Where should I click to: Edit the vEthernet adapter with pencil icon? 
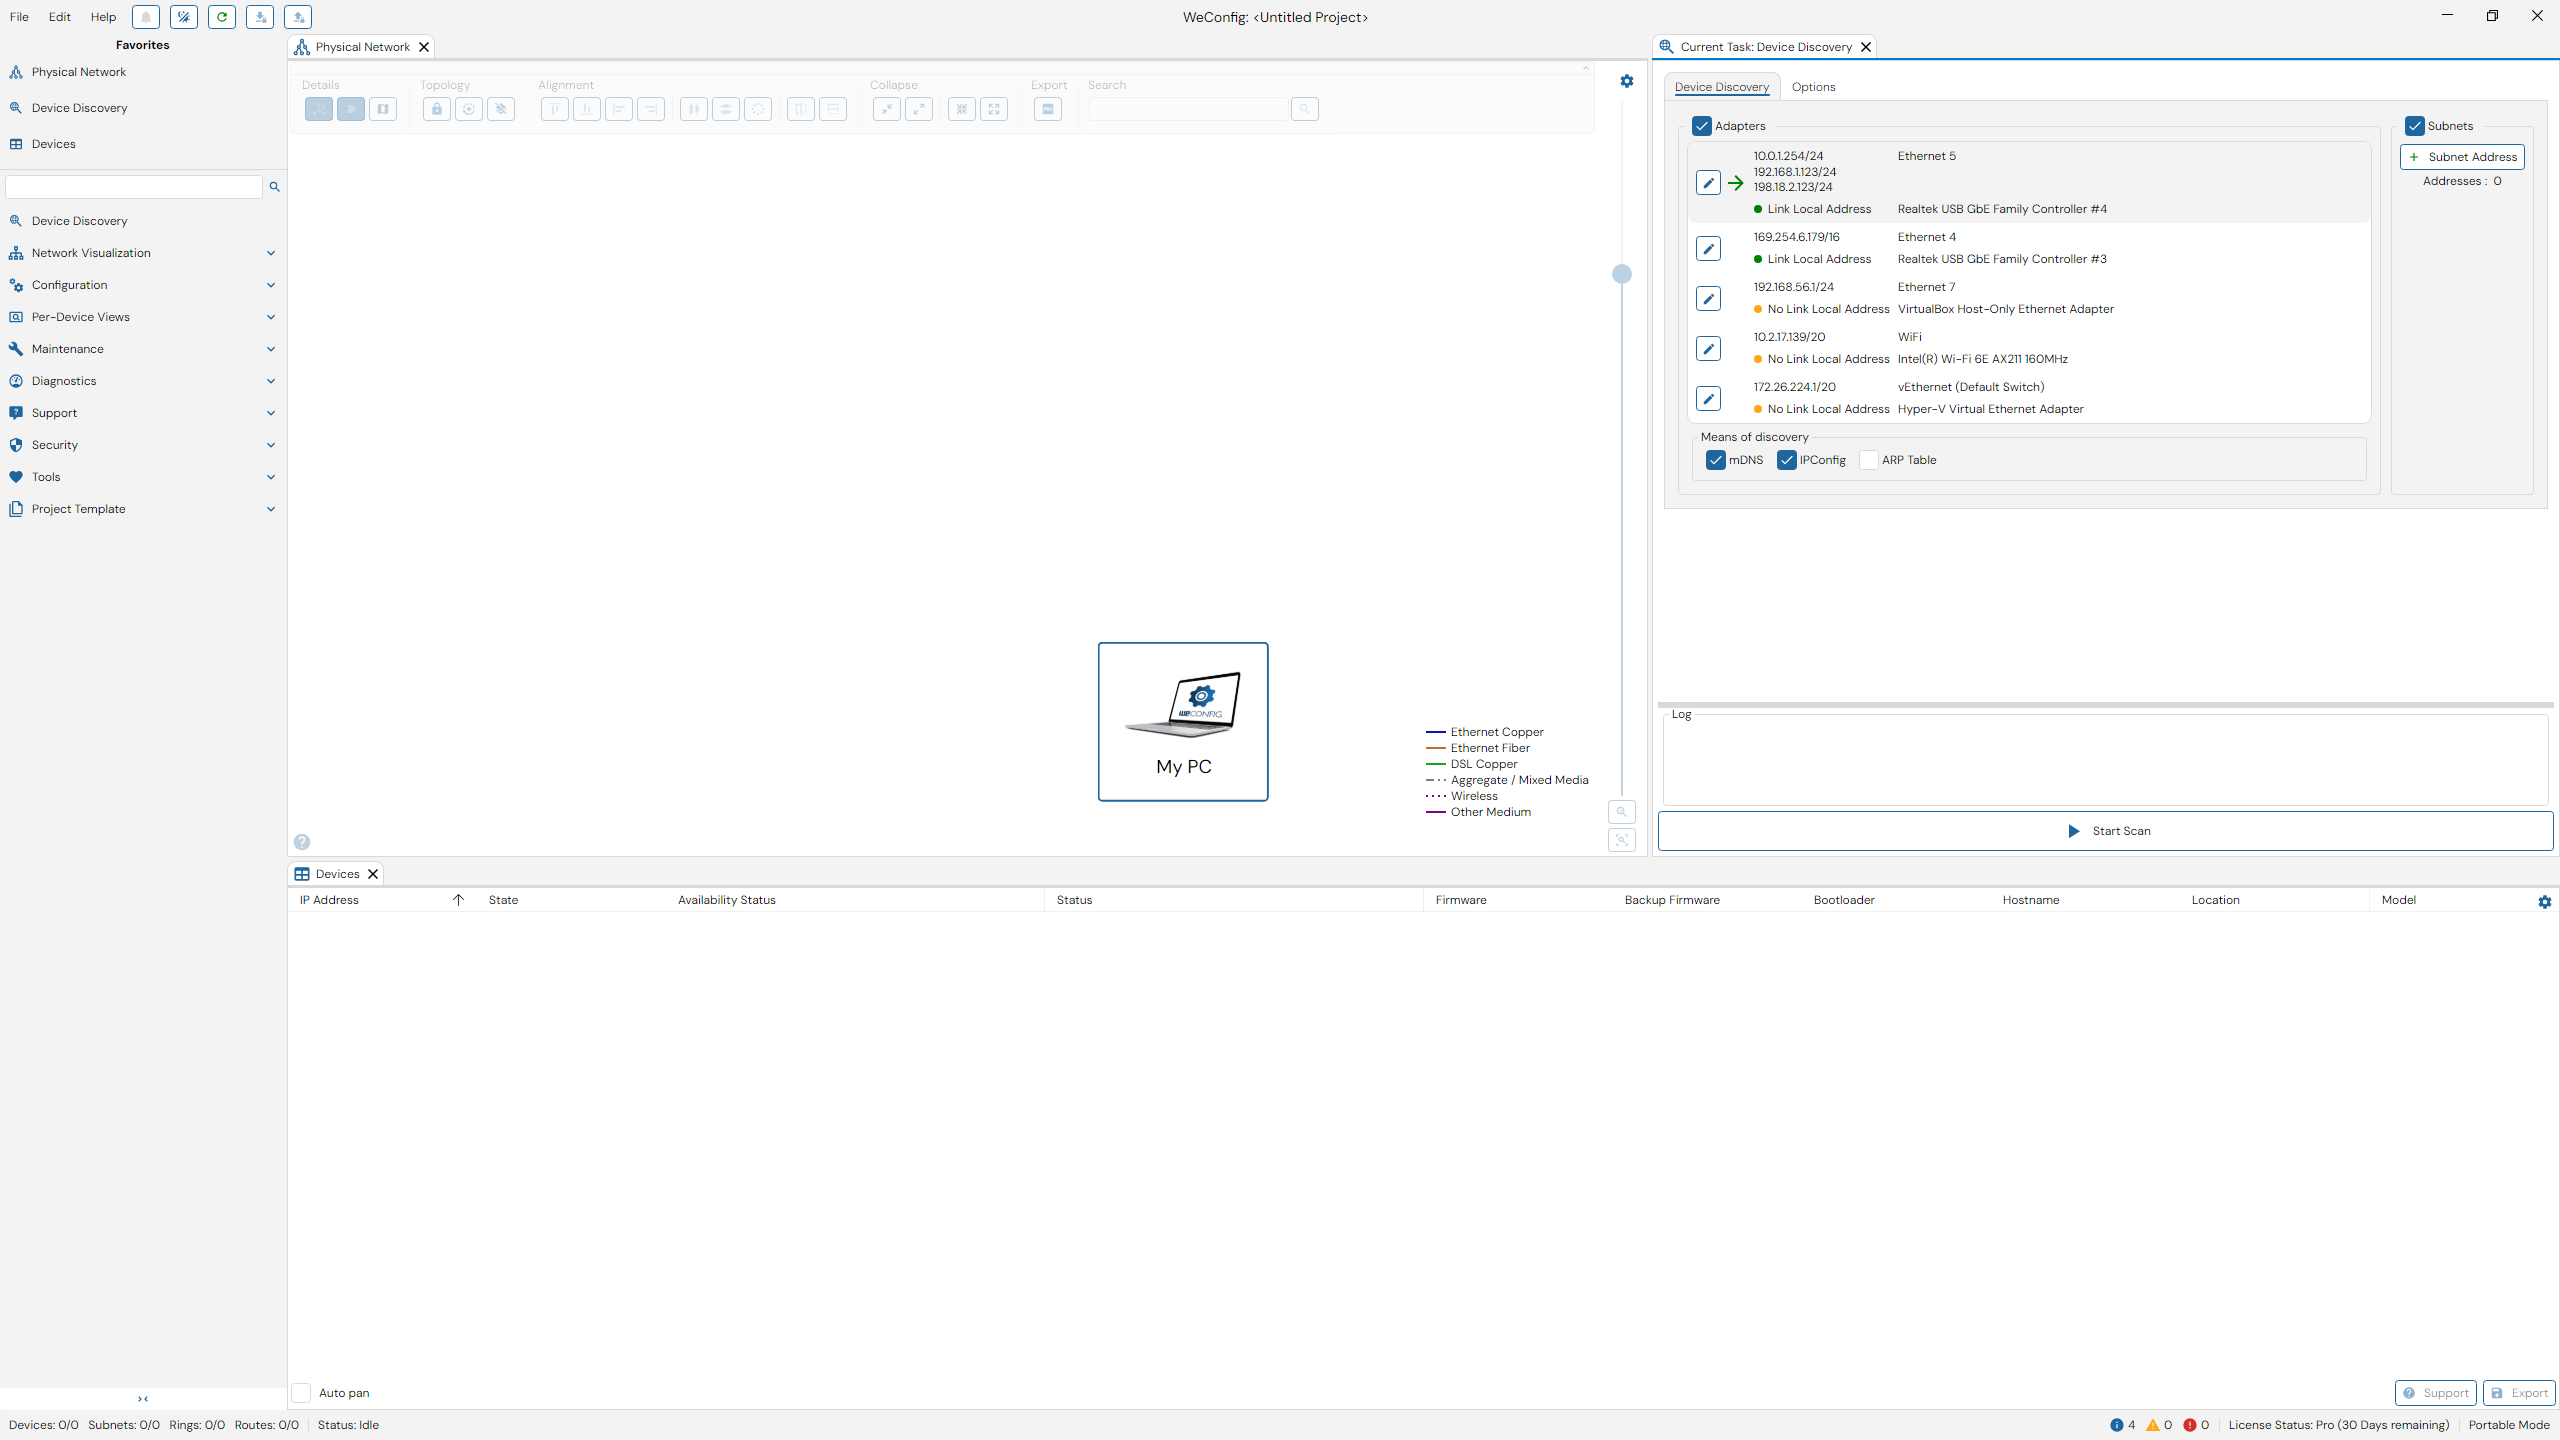click(x=1708, y=398)
